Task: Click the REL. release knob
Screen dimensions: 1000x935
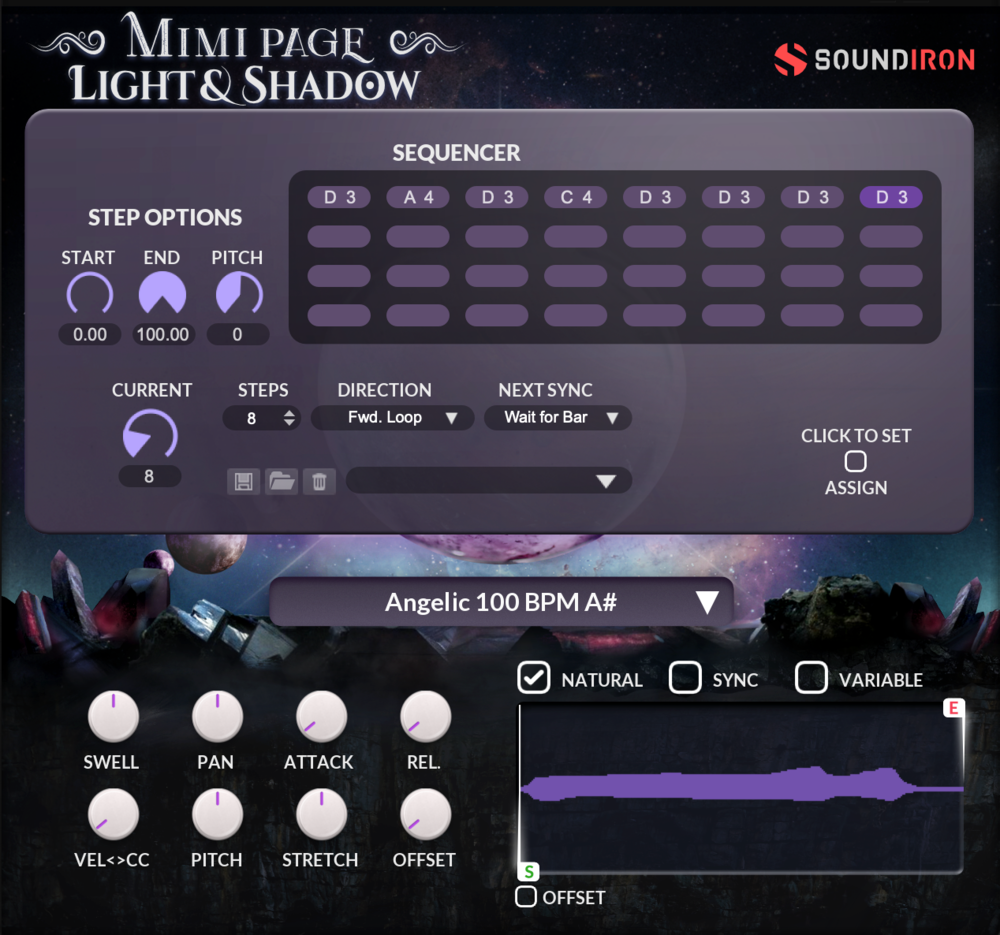Action: [425, 717]
